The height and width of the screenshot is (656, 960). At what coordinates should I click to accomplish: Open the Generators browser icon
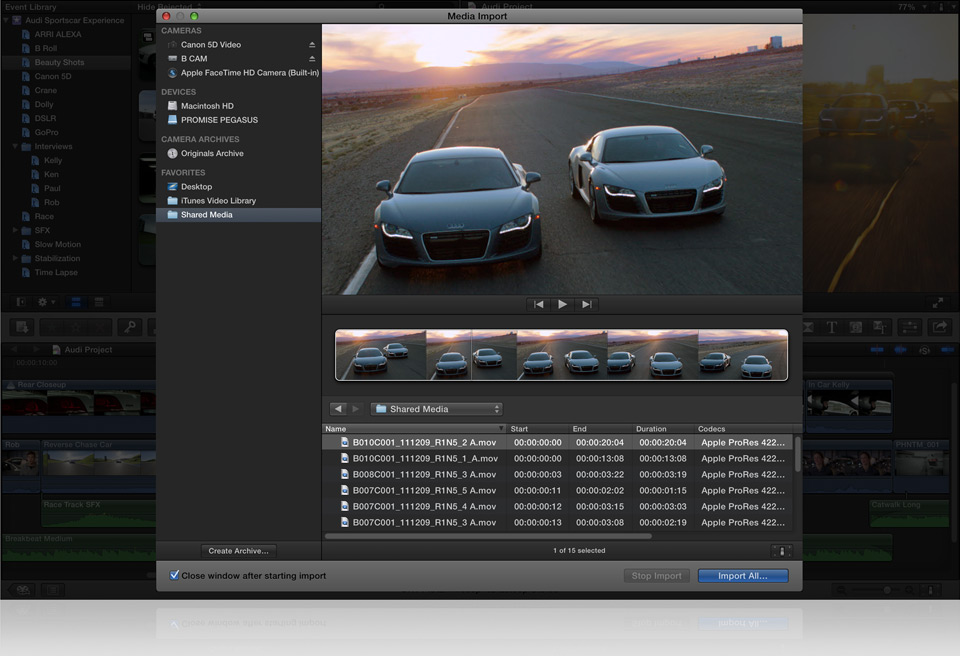coord(856,327)
